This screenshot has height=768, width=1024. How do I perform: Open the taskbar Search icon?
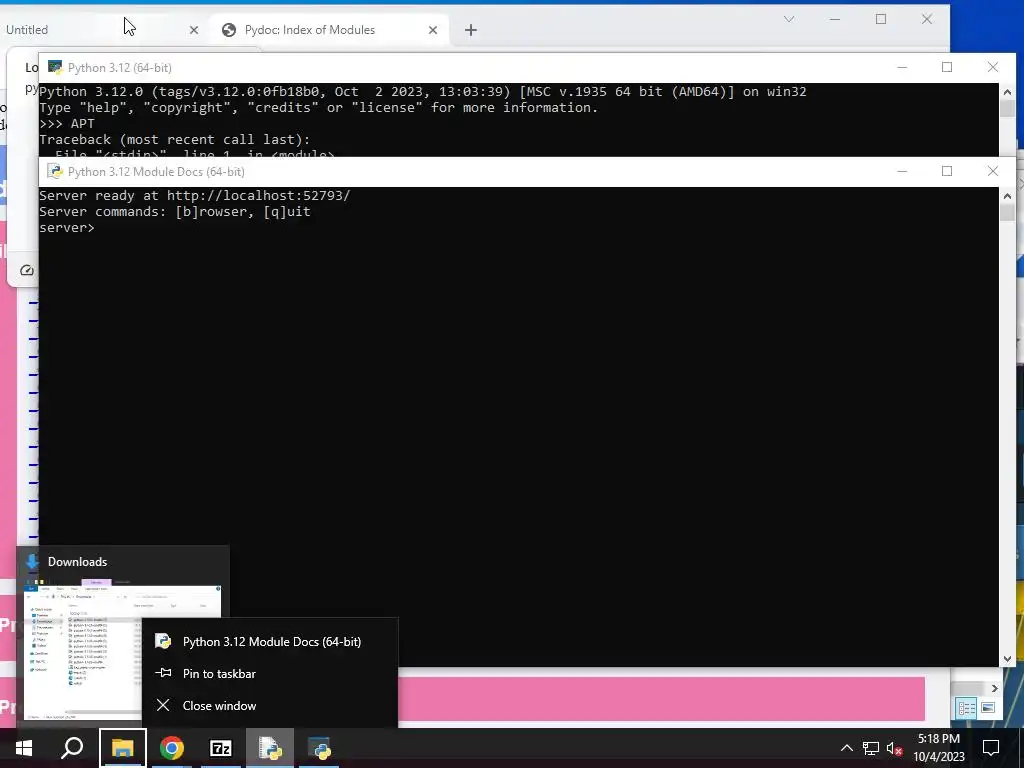click(72, 748)
